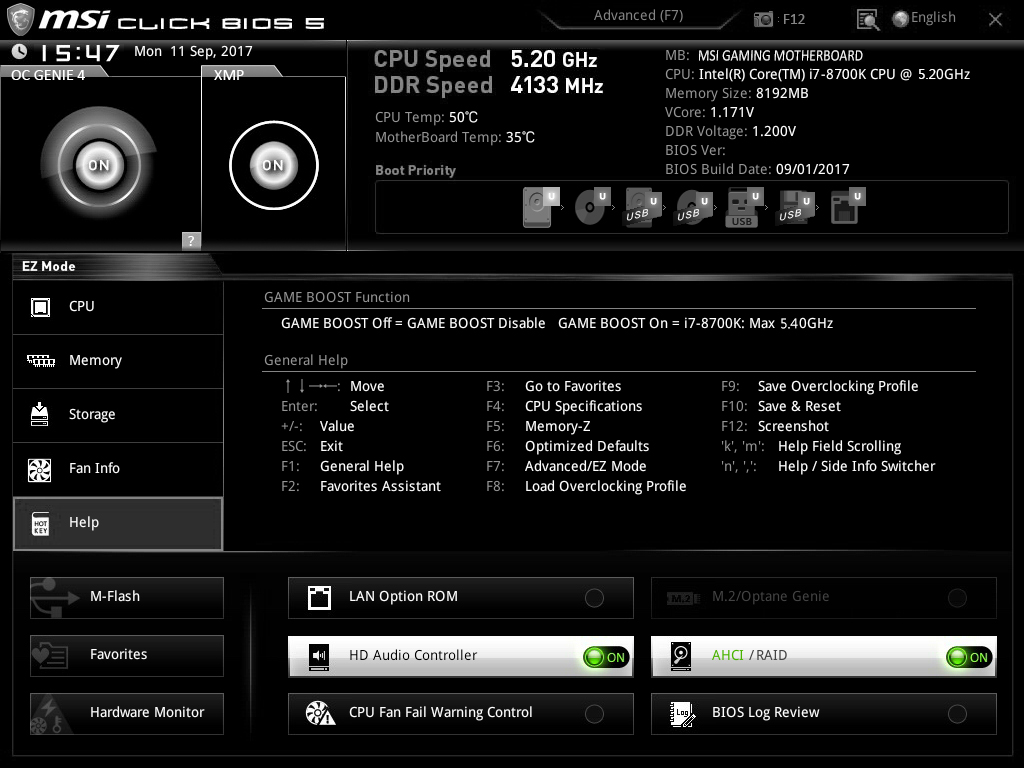Click the CPU chip icon in sidebar
Image resolution: width=1024 pixels, height=768 pixels.
[x=40, y=307]
